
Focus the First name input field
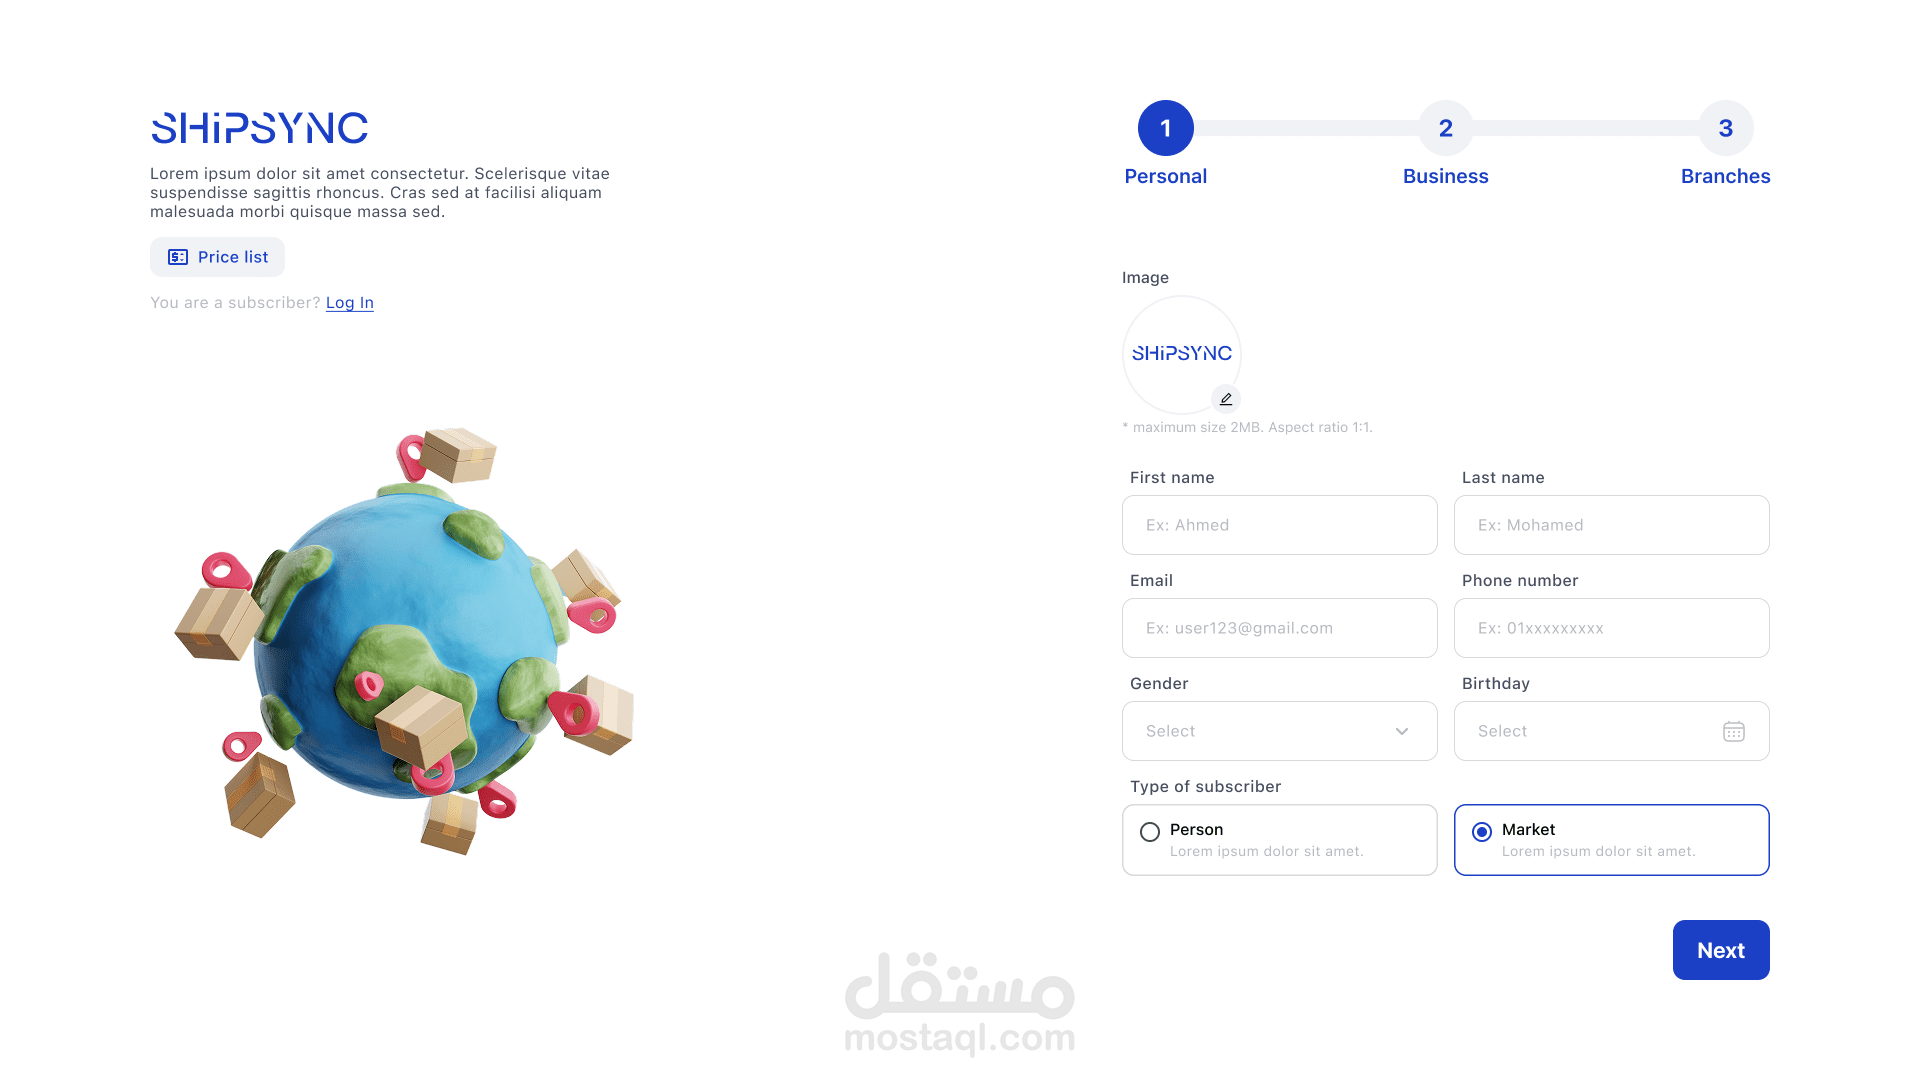pos(1280,525)
